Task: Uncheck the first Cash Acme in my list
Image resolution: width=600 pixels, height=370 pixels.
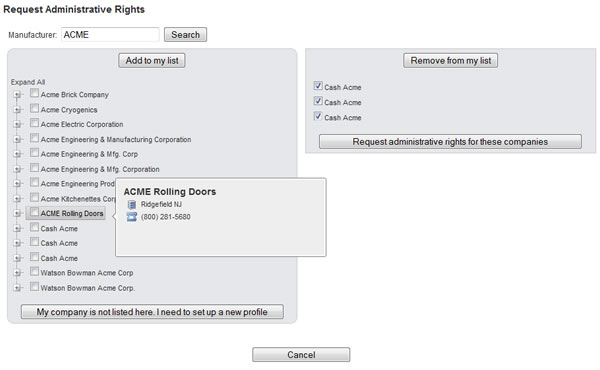Action: tap(318, 86)
